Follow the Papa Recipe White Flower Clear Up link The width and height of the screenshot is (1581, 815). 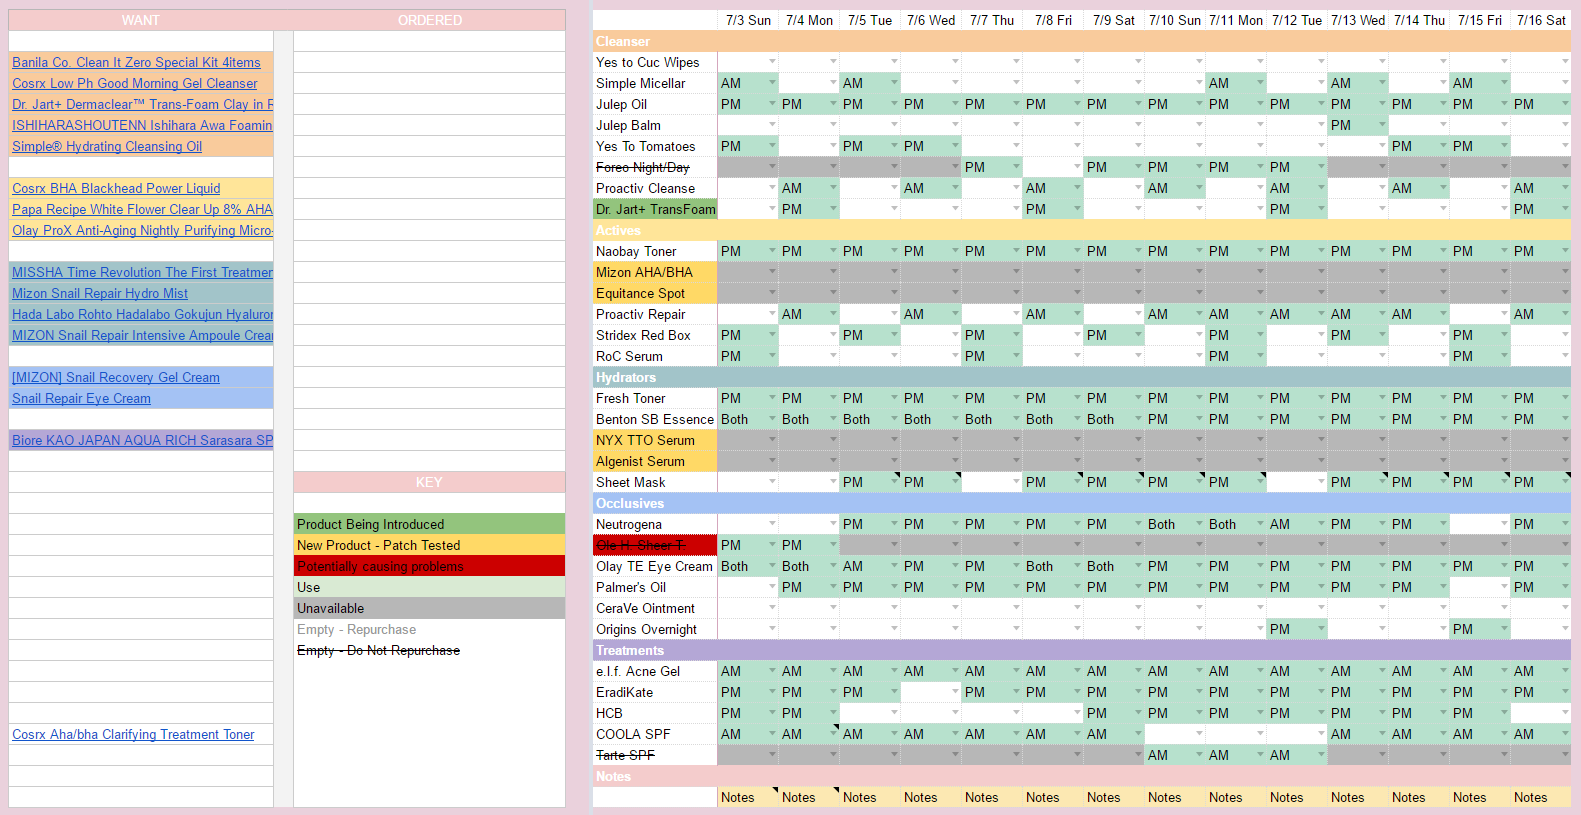142,209
